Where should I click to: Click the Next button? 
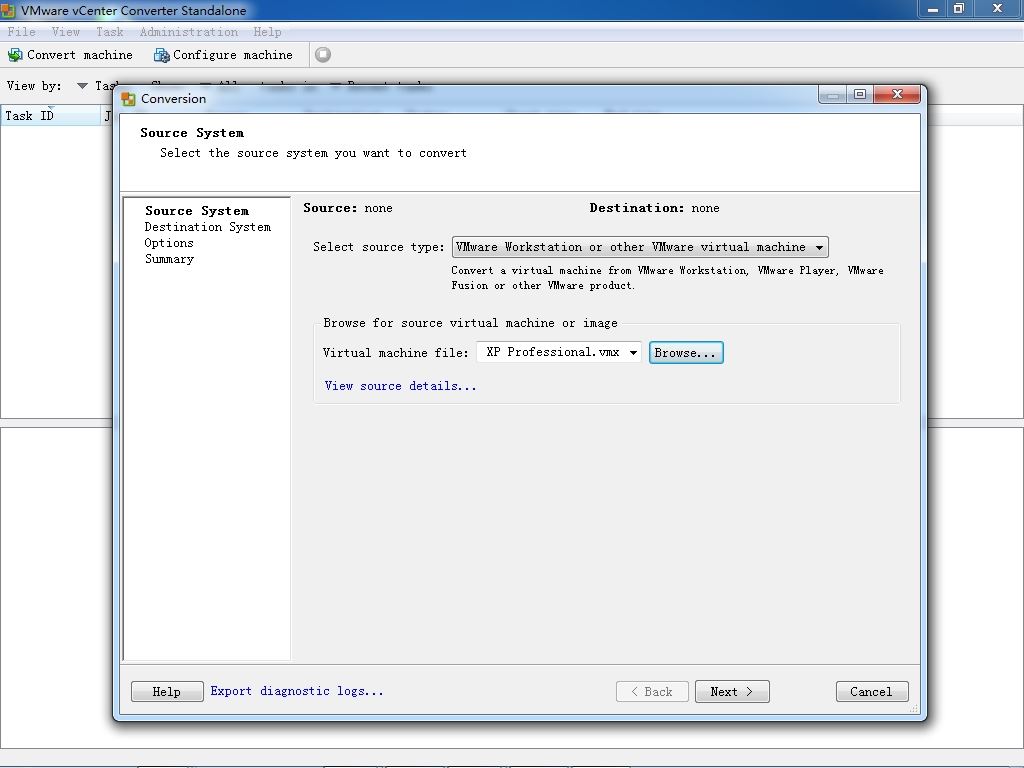tap(732, 692)
